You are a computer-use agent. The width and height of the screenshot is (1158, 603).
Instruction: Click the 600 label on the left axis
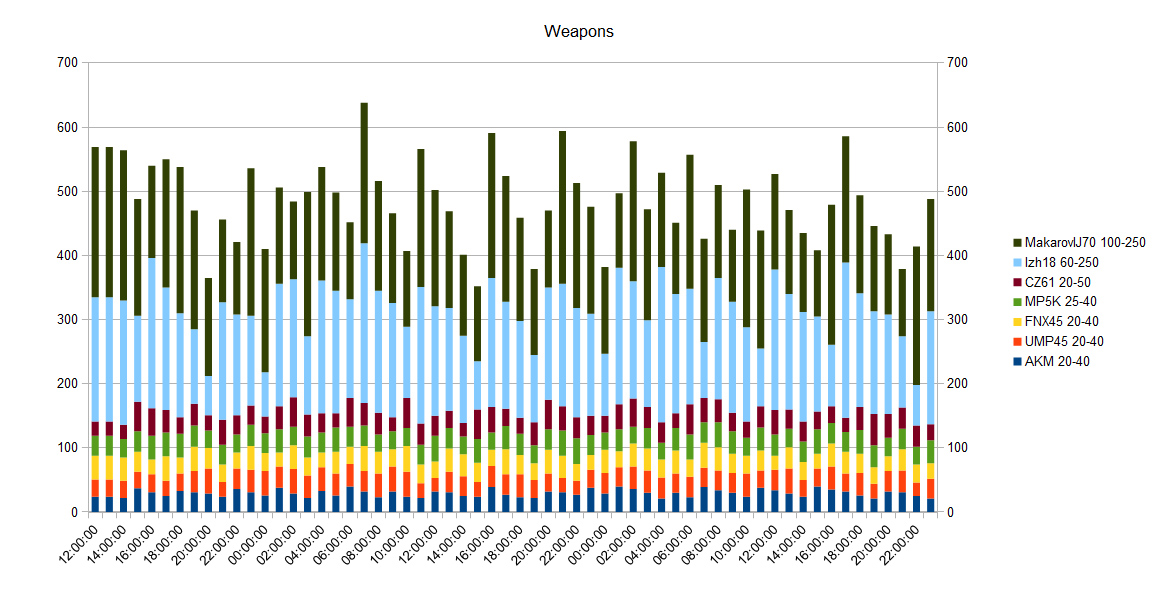pos(67,128)
